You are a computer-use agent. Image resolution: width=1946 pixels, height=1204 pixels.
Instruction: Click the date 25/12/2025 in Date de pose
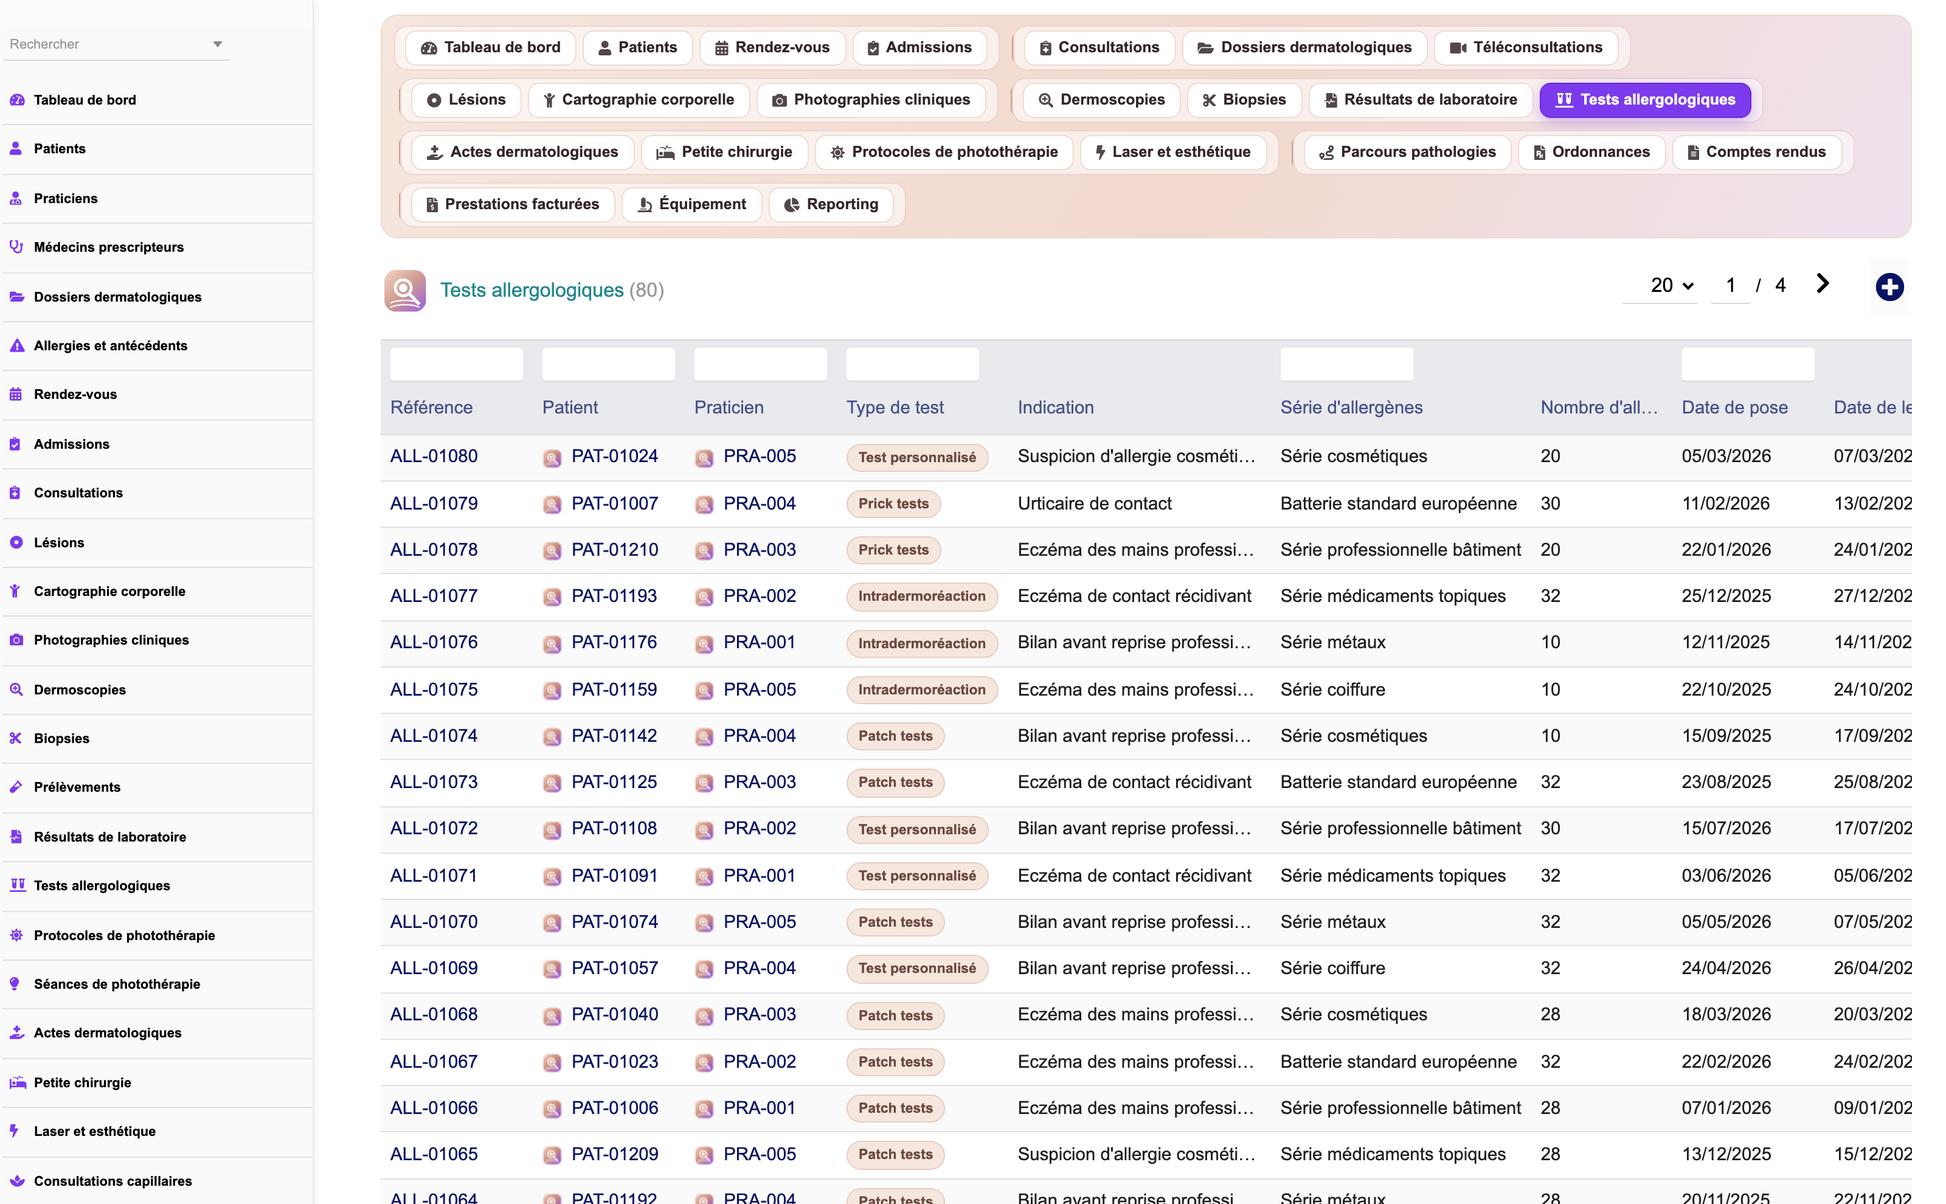tap(1726, 596)
